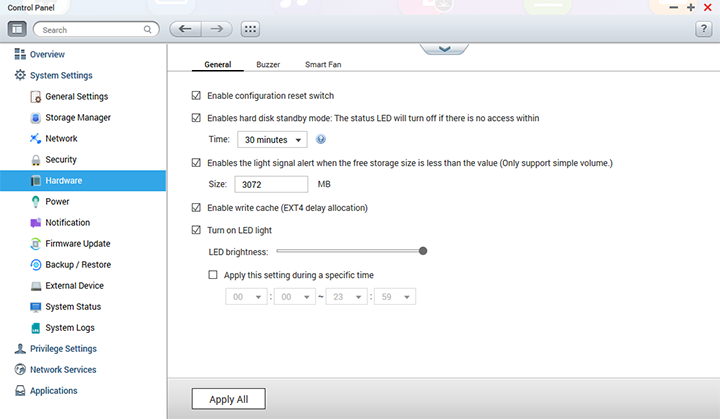Click the info icon beside standby time
The height and width of the screenshot is (419, 720).
click(321, 139)
